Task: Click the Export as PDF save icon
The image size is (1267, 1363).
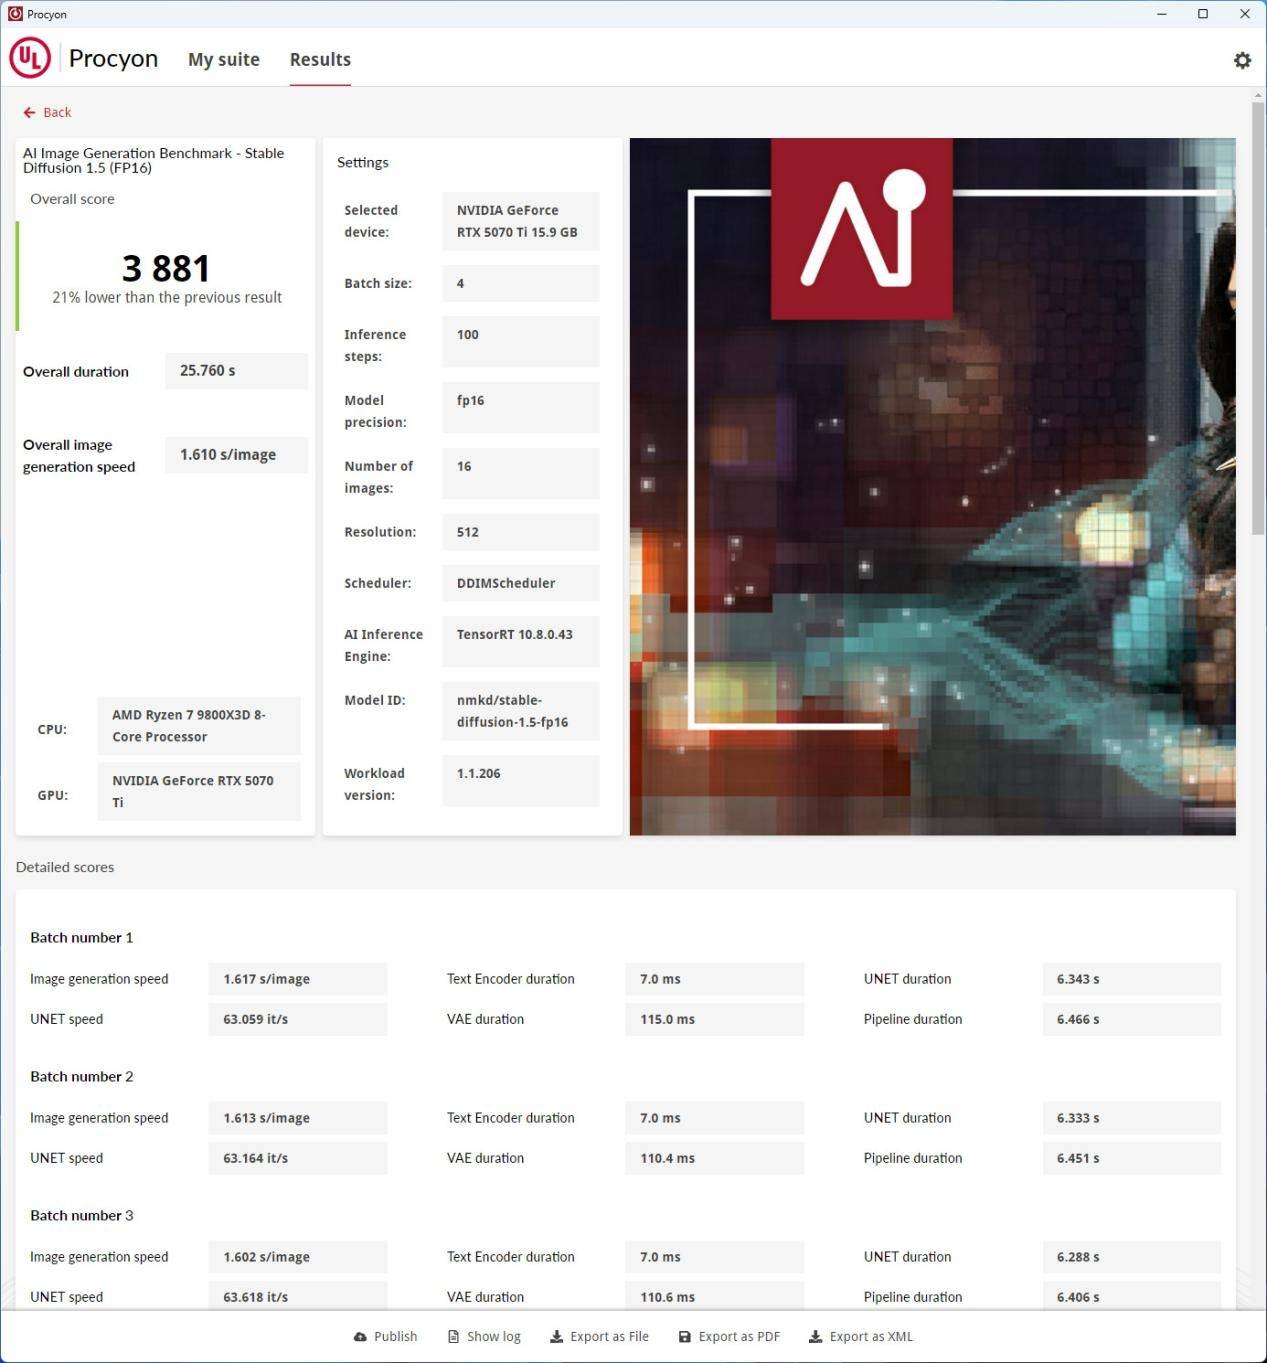Action: 685,1337
